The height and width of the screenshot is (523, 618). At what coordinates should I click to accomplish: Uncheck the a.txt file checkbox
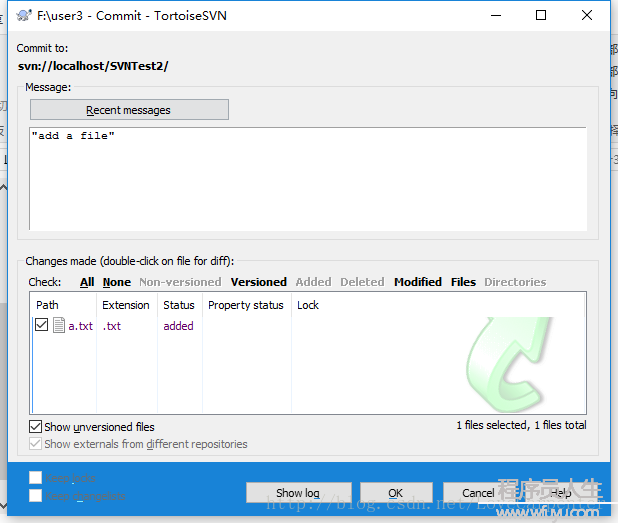coord(41,325)
